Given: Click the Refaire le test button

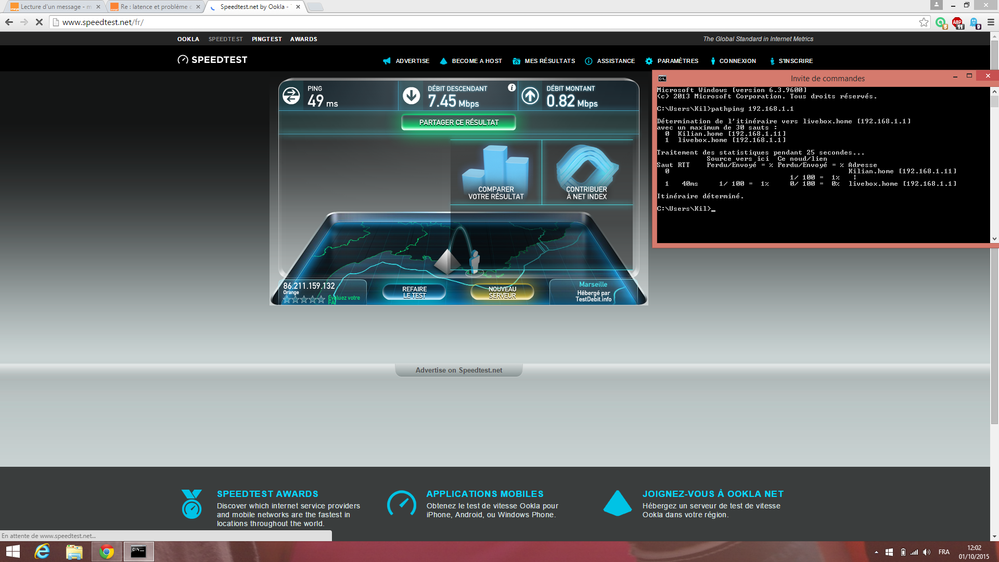Looking at the screenshot, I should (414, 292).
